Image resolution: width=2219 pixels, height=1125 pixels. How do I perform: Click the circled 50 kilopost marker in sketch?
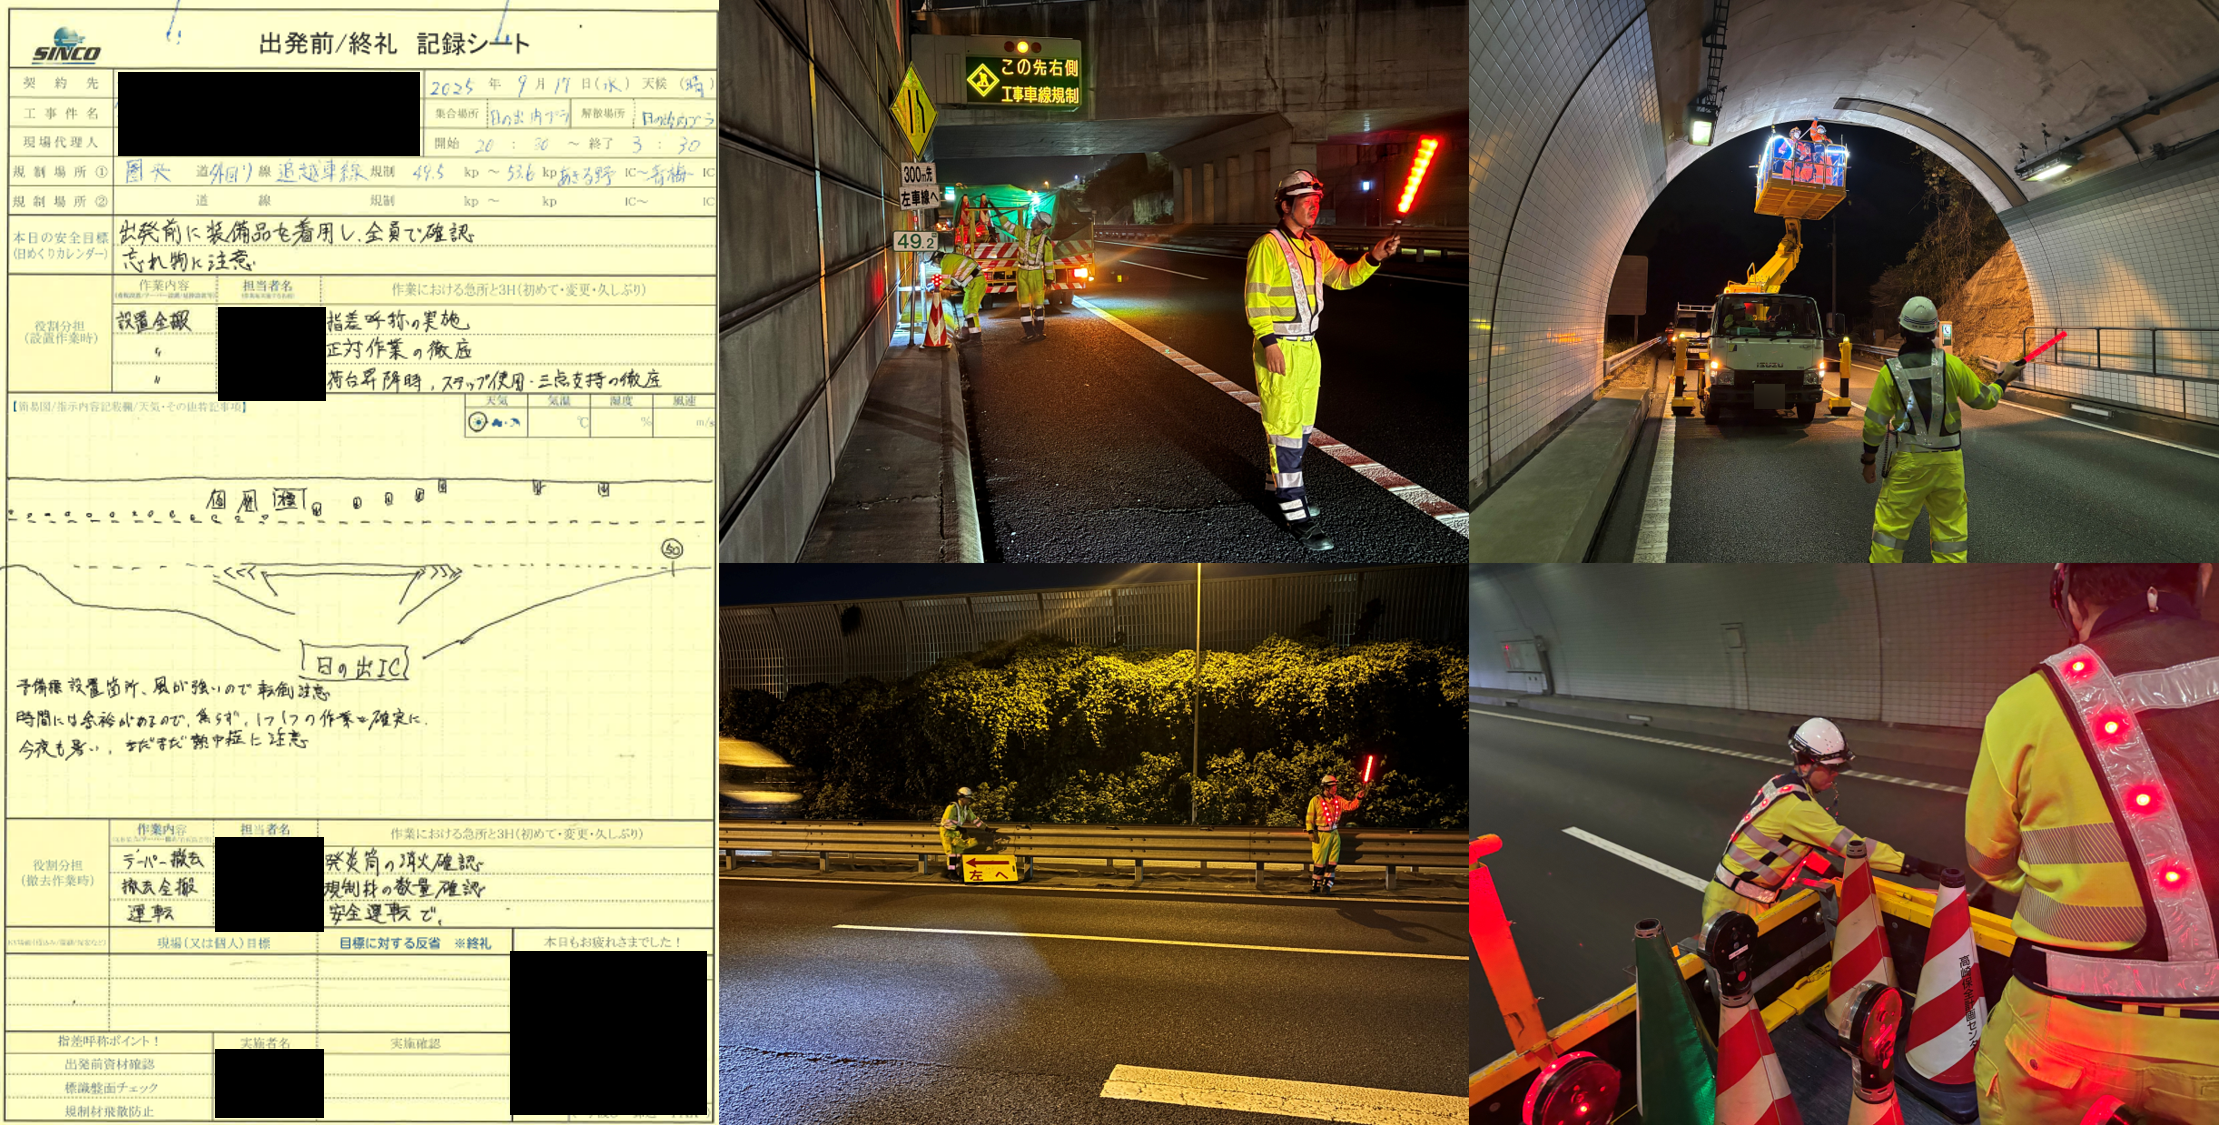[x=672, y=549]
